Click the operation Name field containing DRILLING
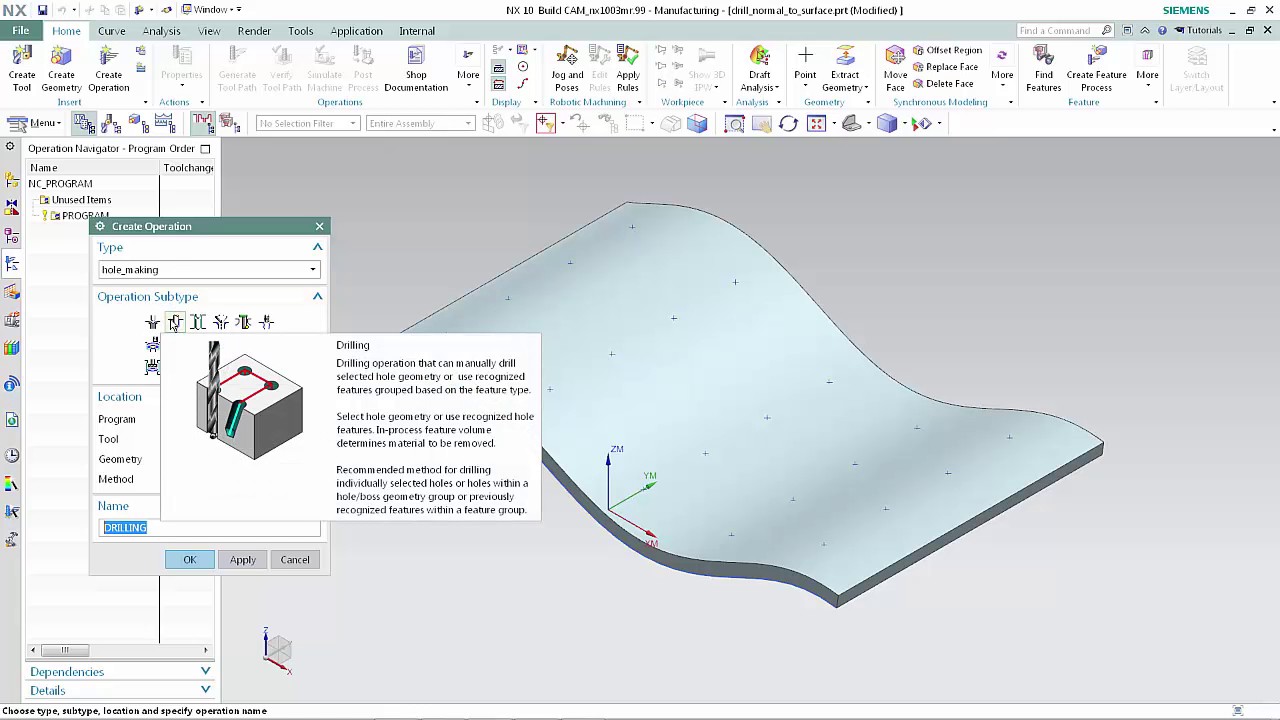 211,528
